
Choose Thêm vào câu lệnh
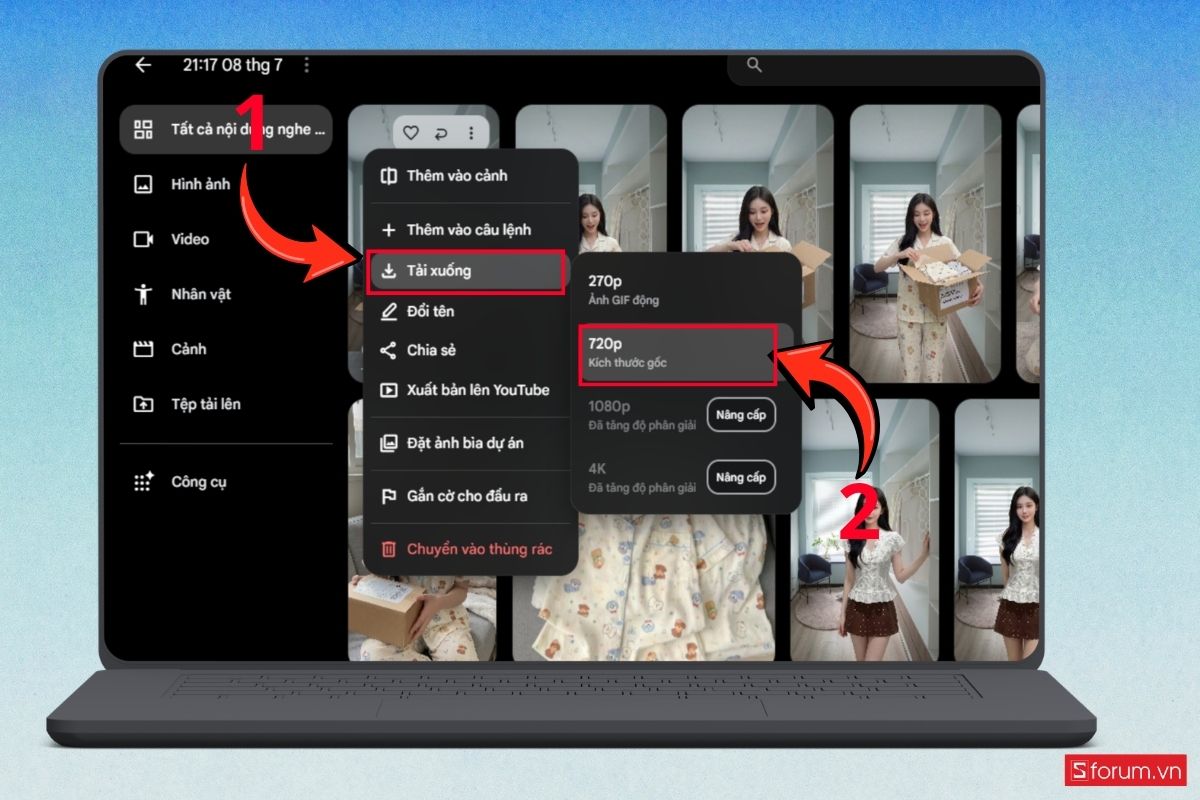tap(470, 230)
